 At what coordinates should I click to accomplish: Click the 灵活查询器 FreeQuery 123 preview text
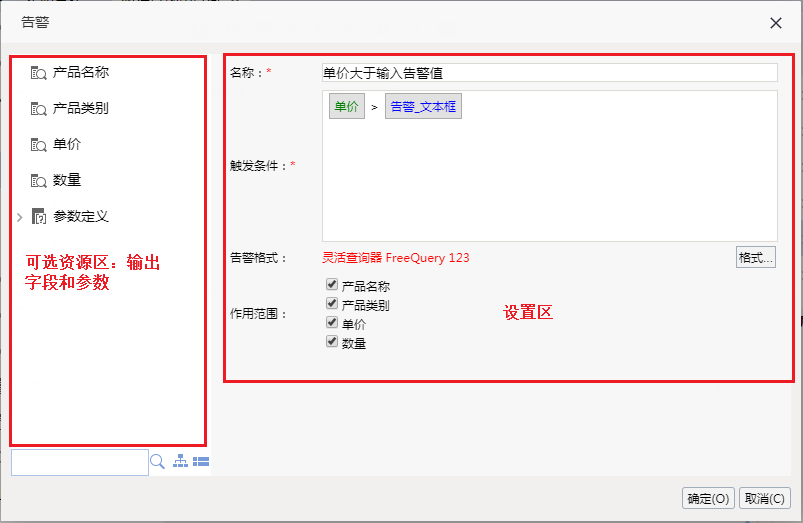(x=395, y=258)
